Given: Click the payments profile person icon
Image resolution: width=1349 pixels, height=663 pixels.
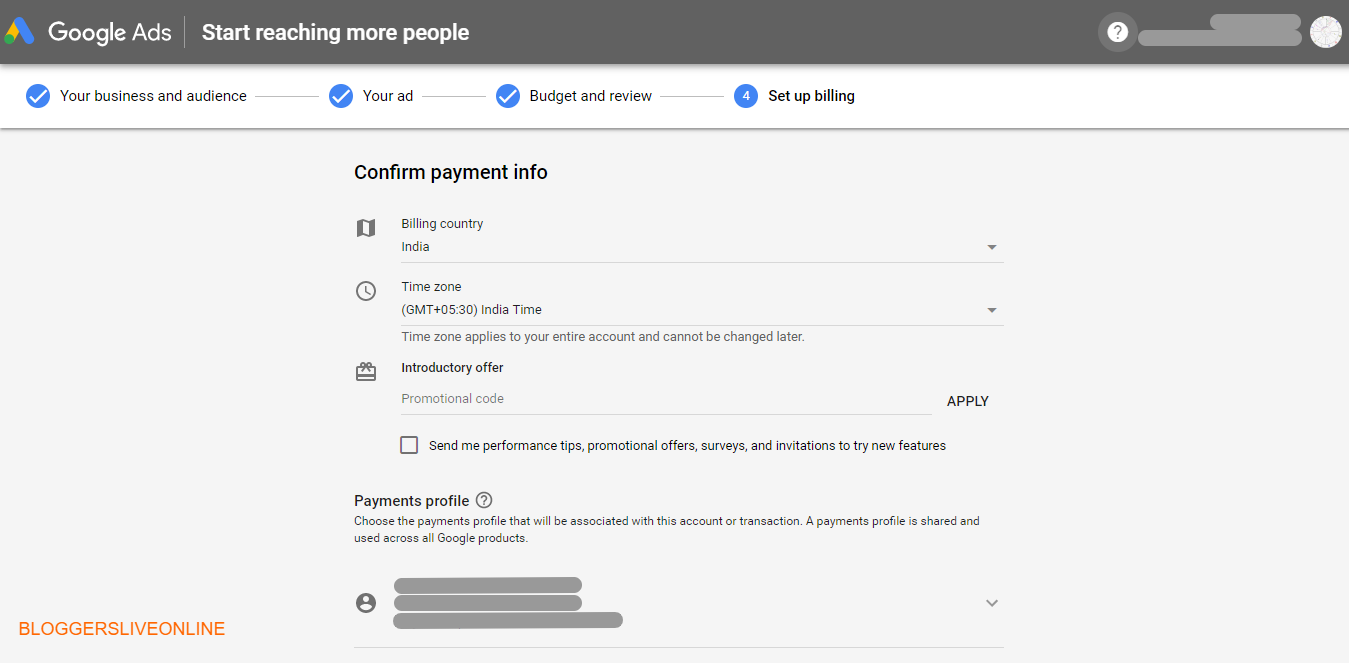Looking at the screenshot, I should [366, 603].
